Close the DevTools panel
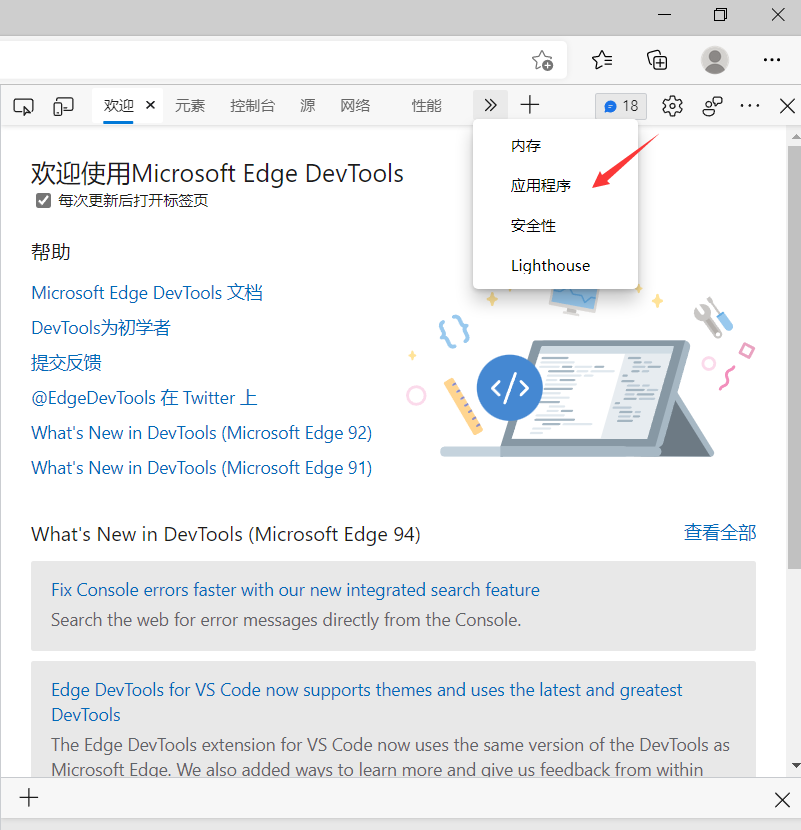 787,106
